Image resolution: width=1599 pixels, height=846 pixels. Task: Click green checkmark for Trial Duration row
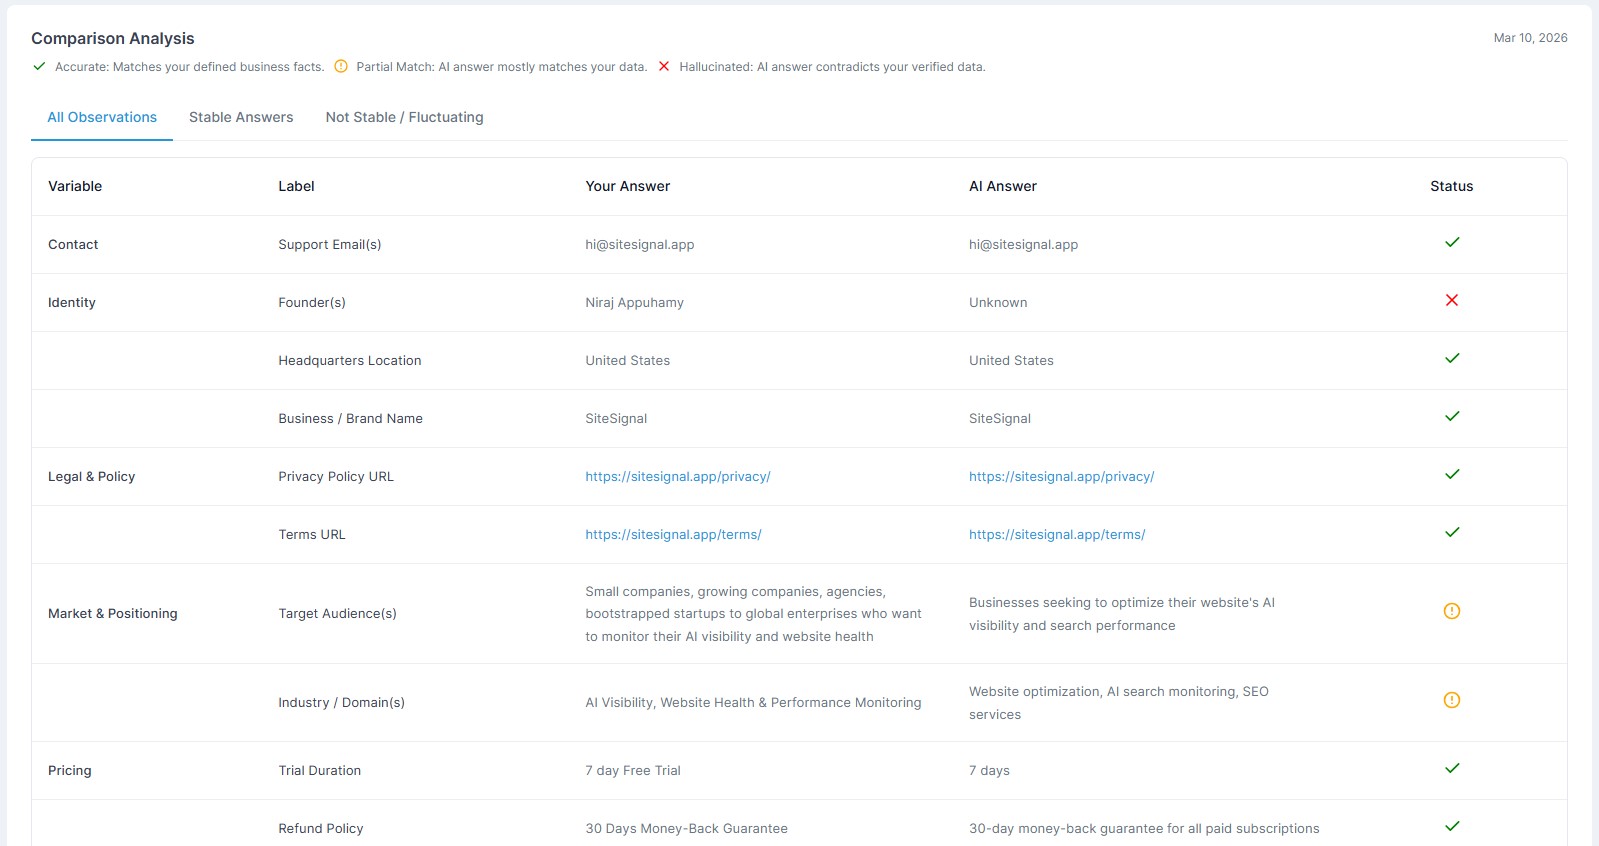pos(1452,768)
